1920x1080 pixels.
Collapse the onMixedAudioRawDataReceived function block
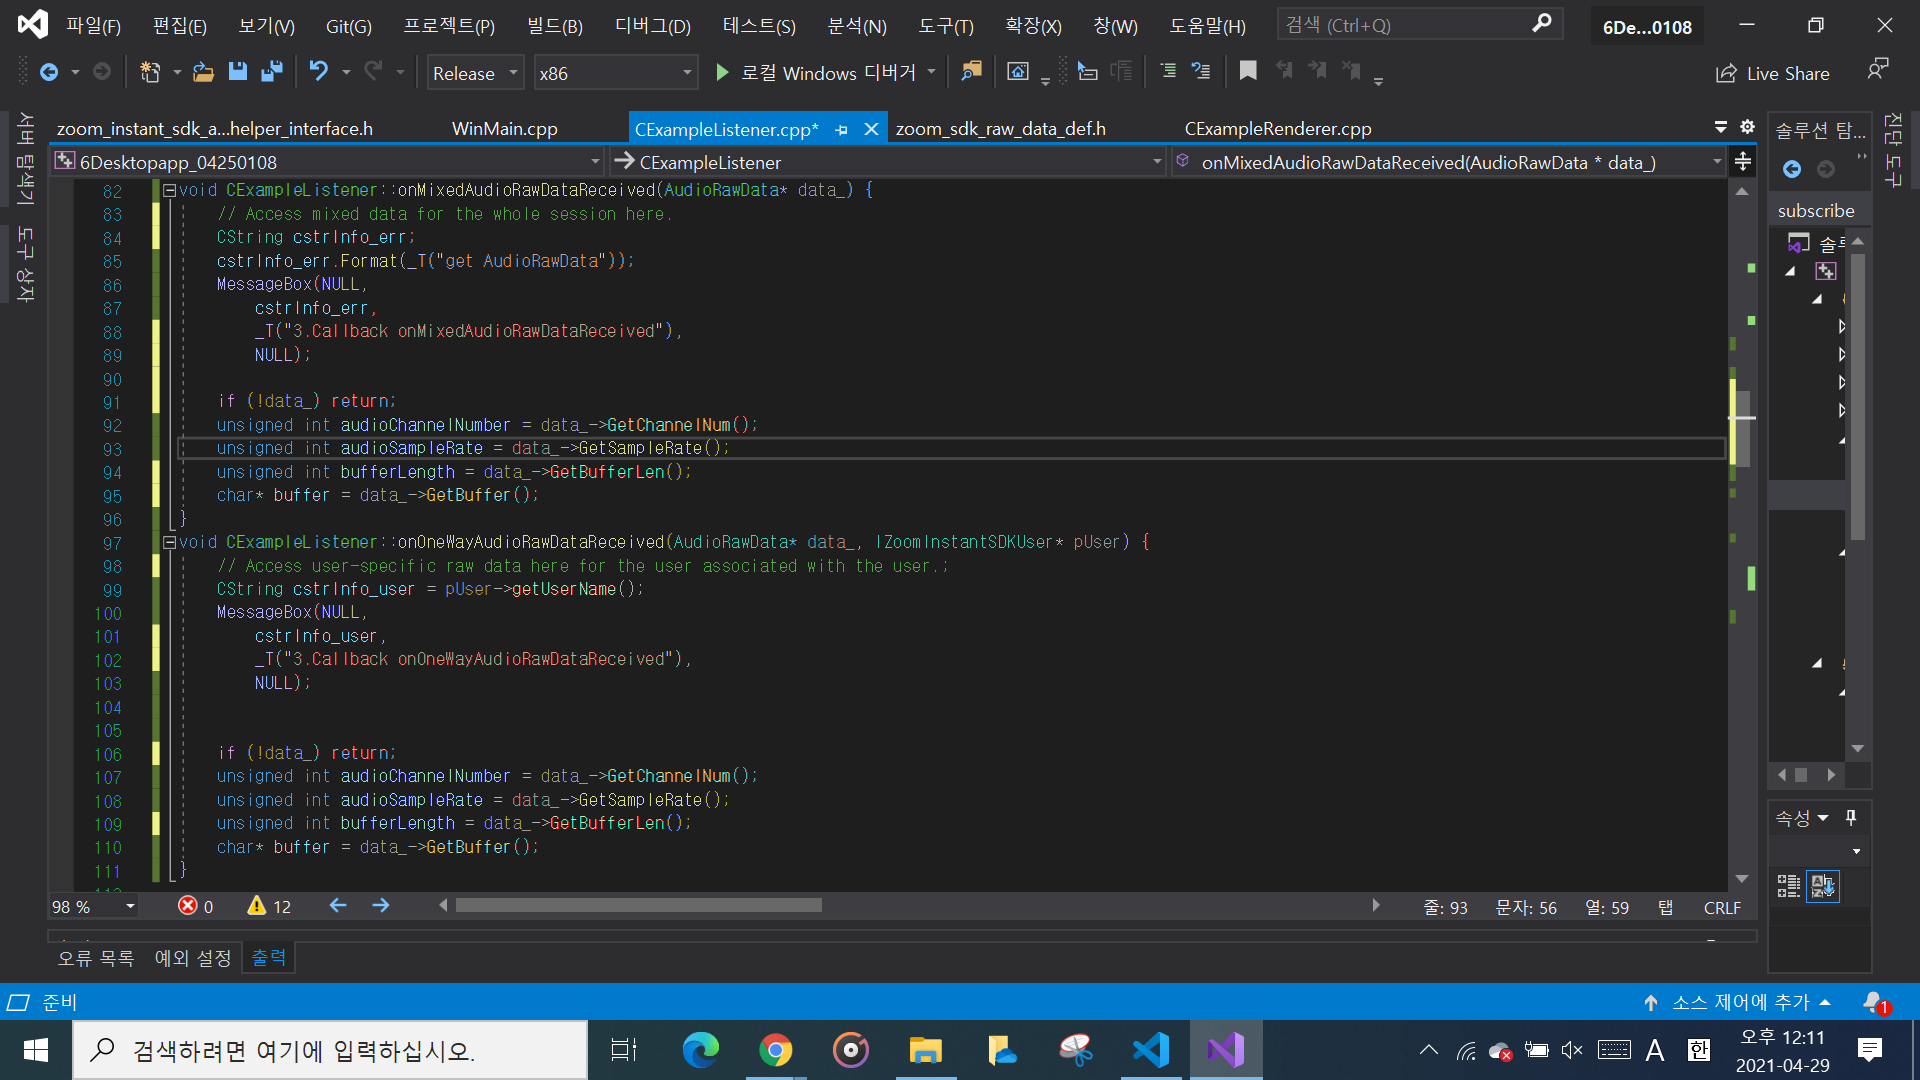click(x=170, y=190)
